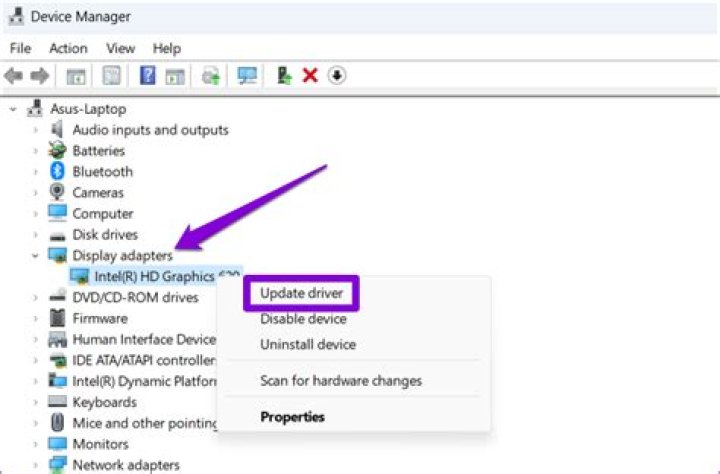Select the DVD/CD-ROM drives label

(x=135, y=298)
